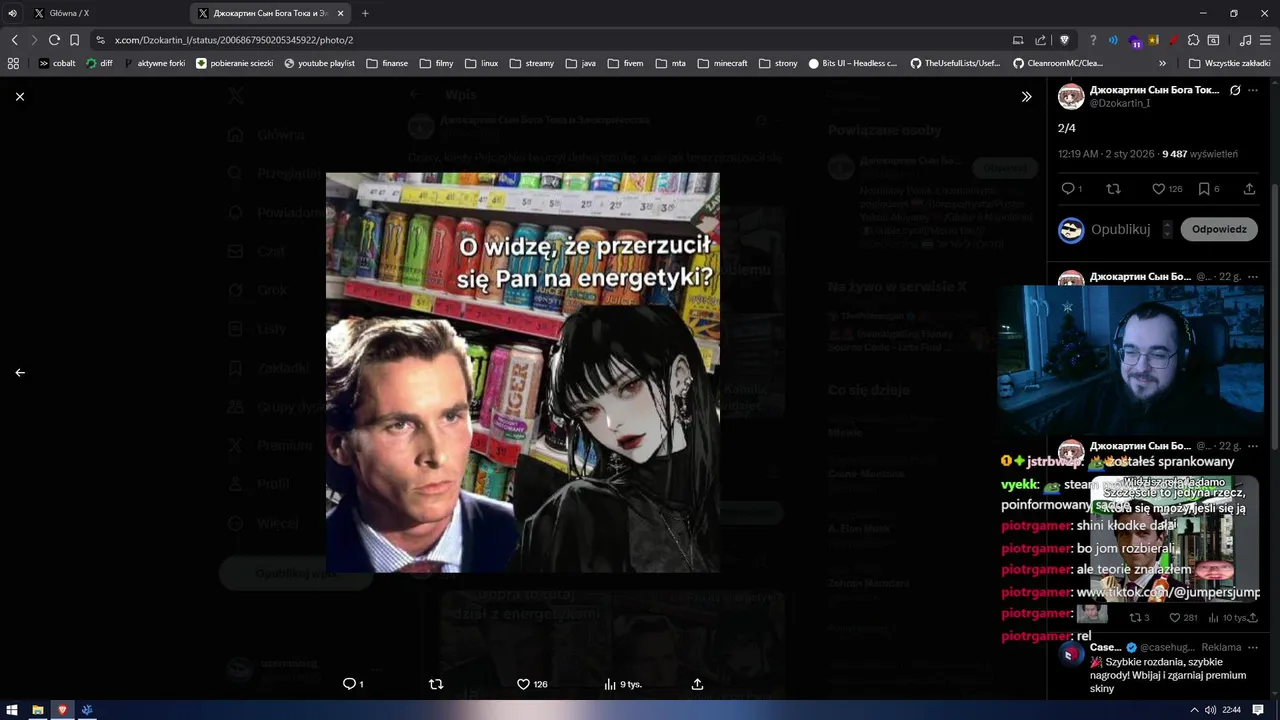Open the Bits UI – Headless bookmark

[853, 63]
